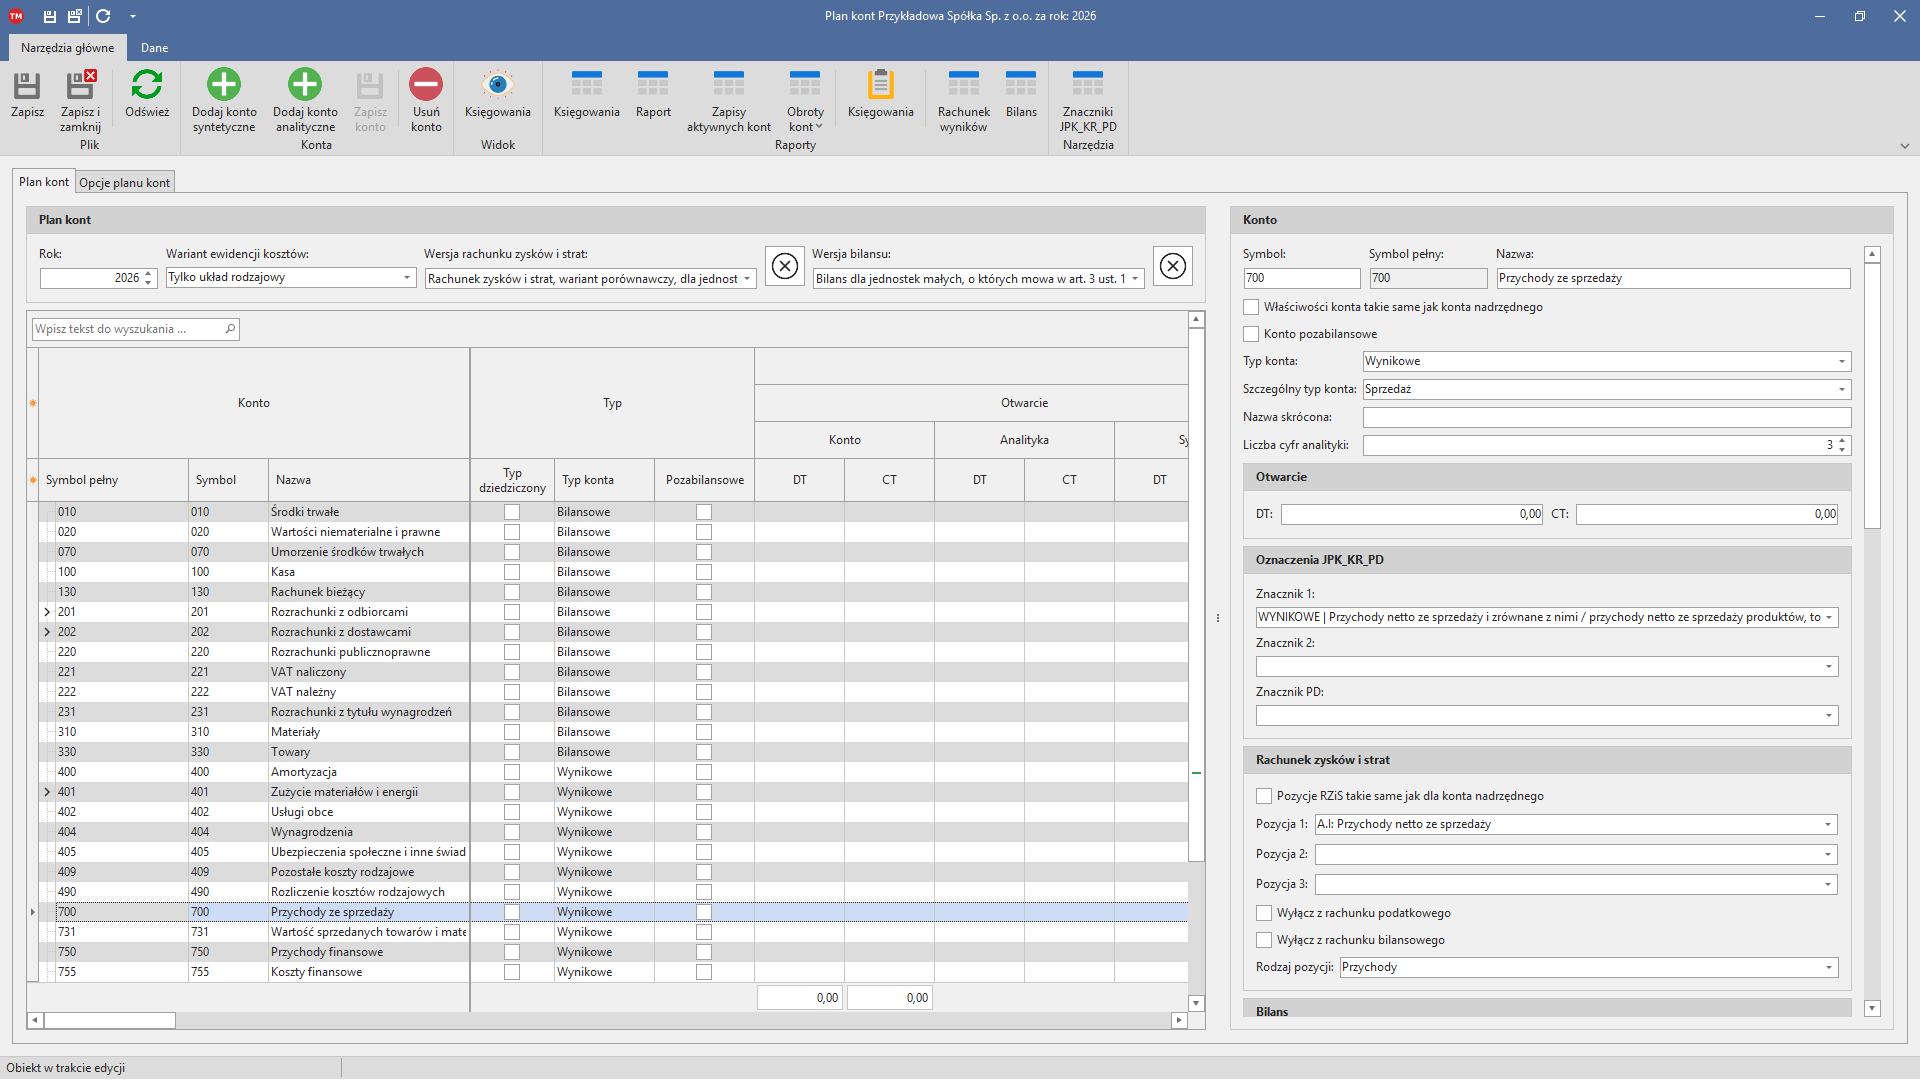Check Wyłącz z rachunku podatkowego
This screenshot has height=1080, width=1920.
tap(1264, 913)
